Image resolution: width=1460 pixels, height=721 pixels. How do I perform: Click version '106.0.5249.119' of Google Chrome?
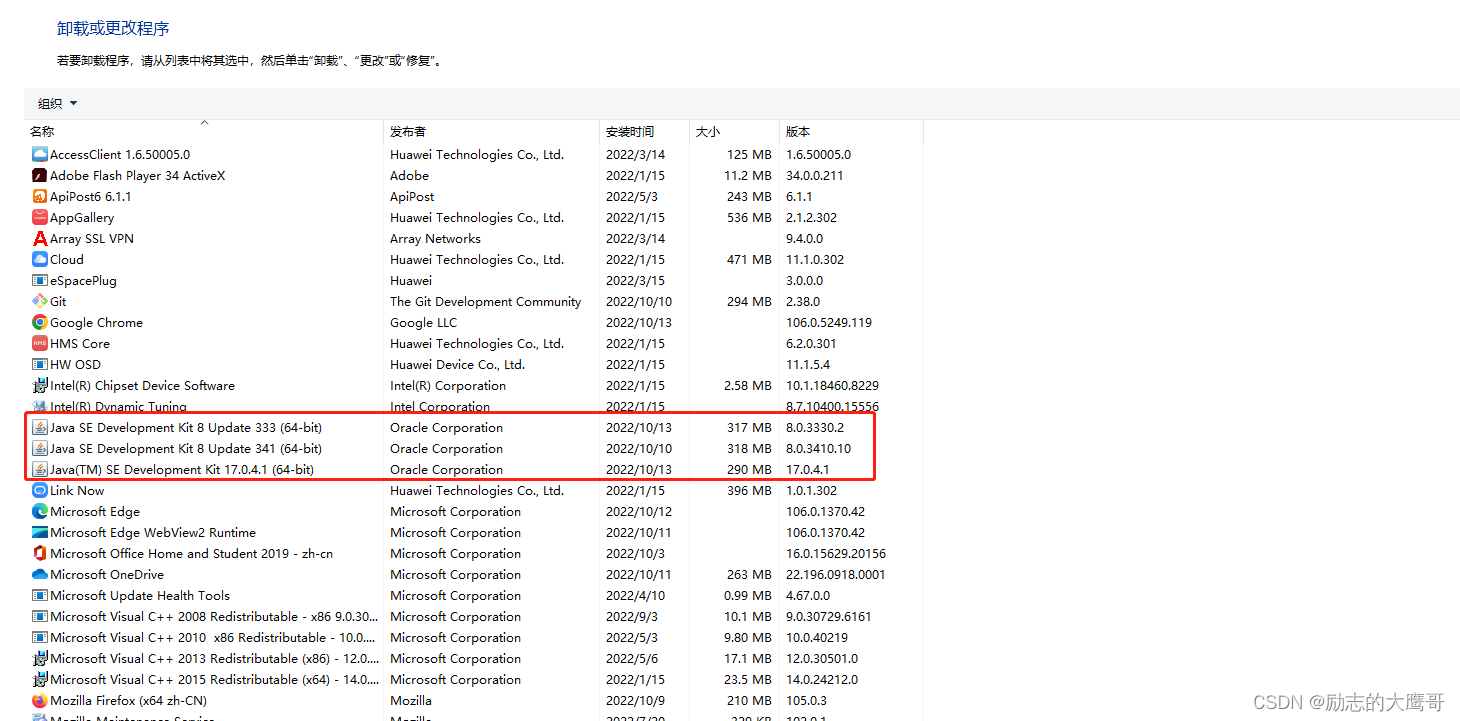[829, 322]
